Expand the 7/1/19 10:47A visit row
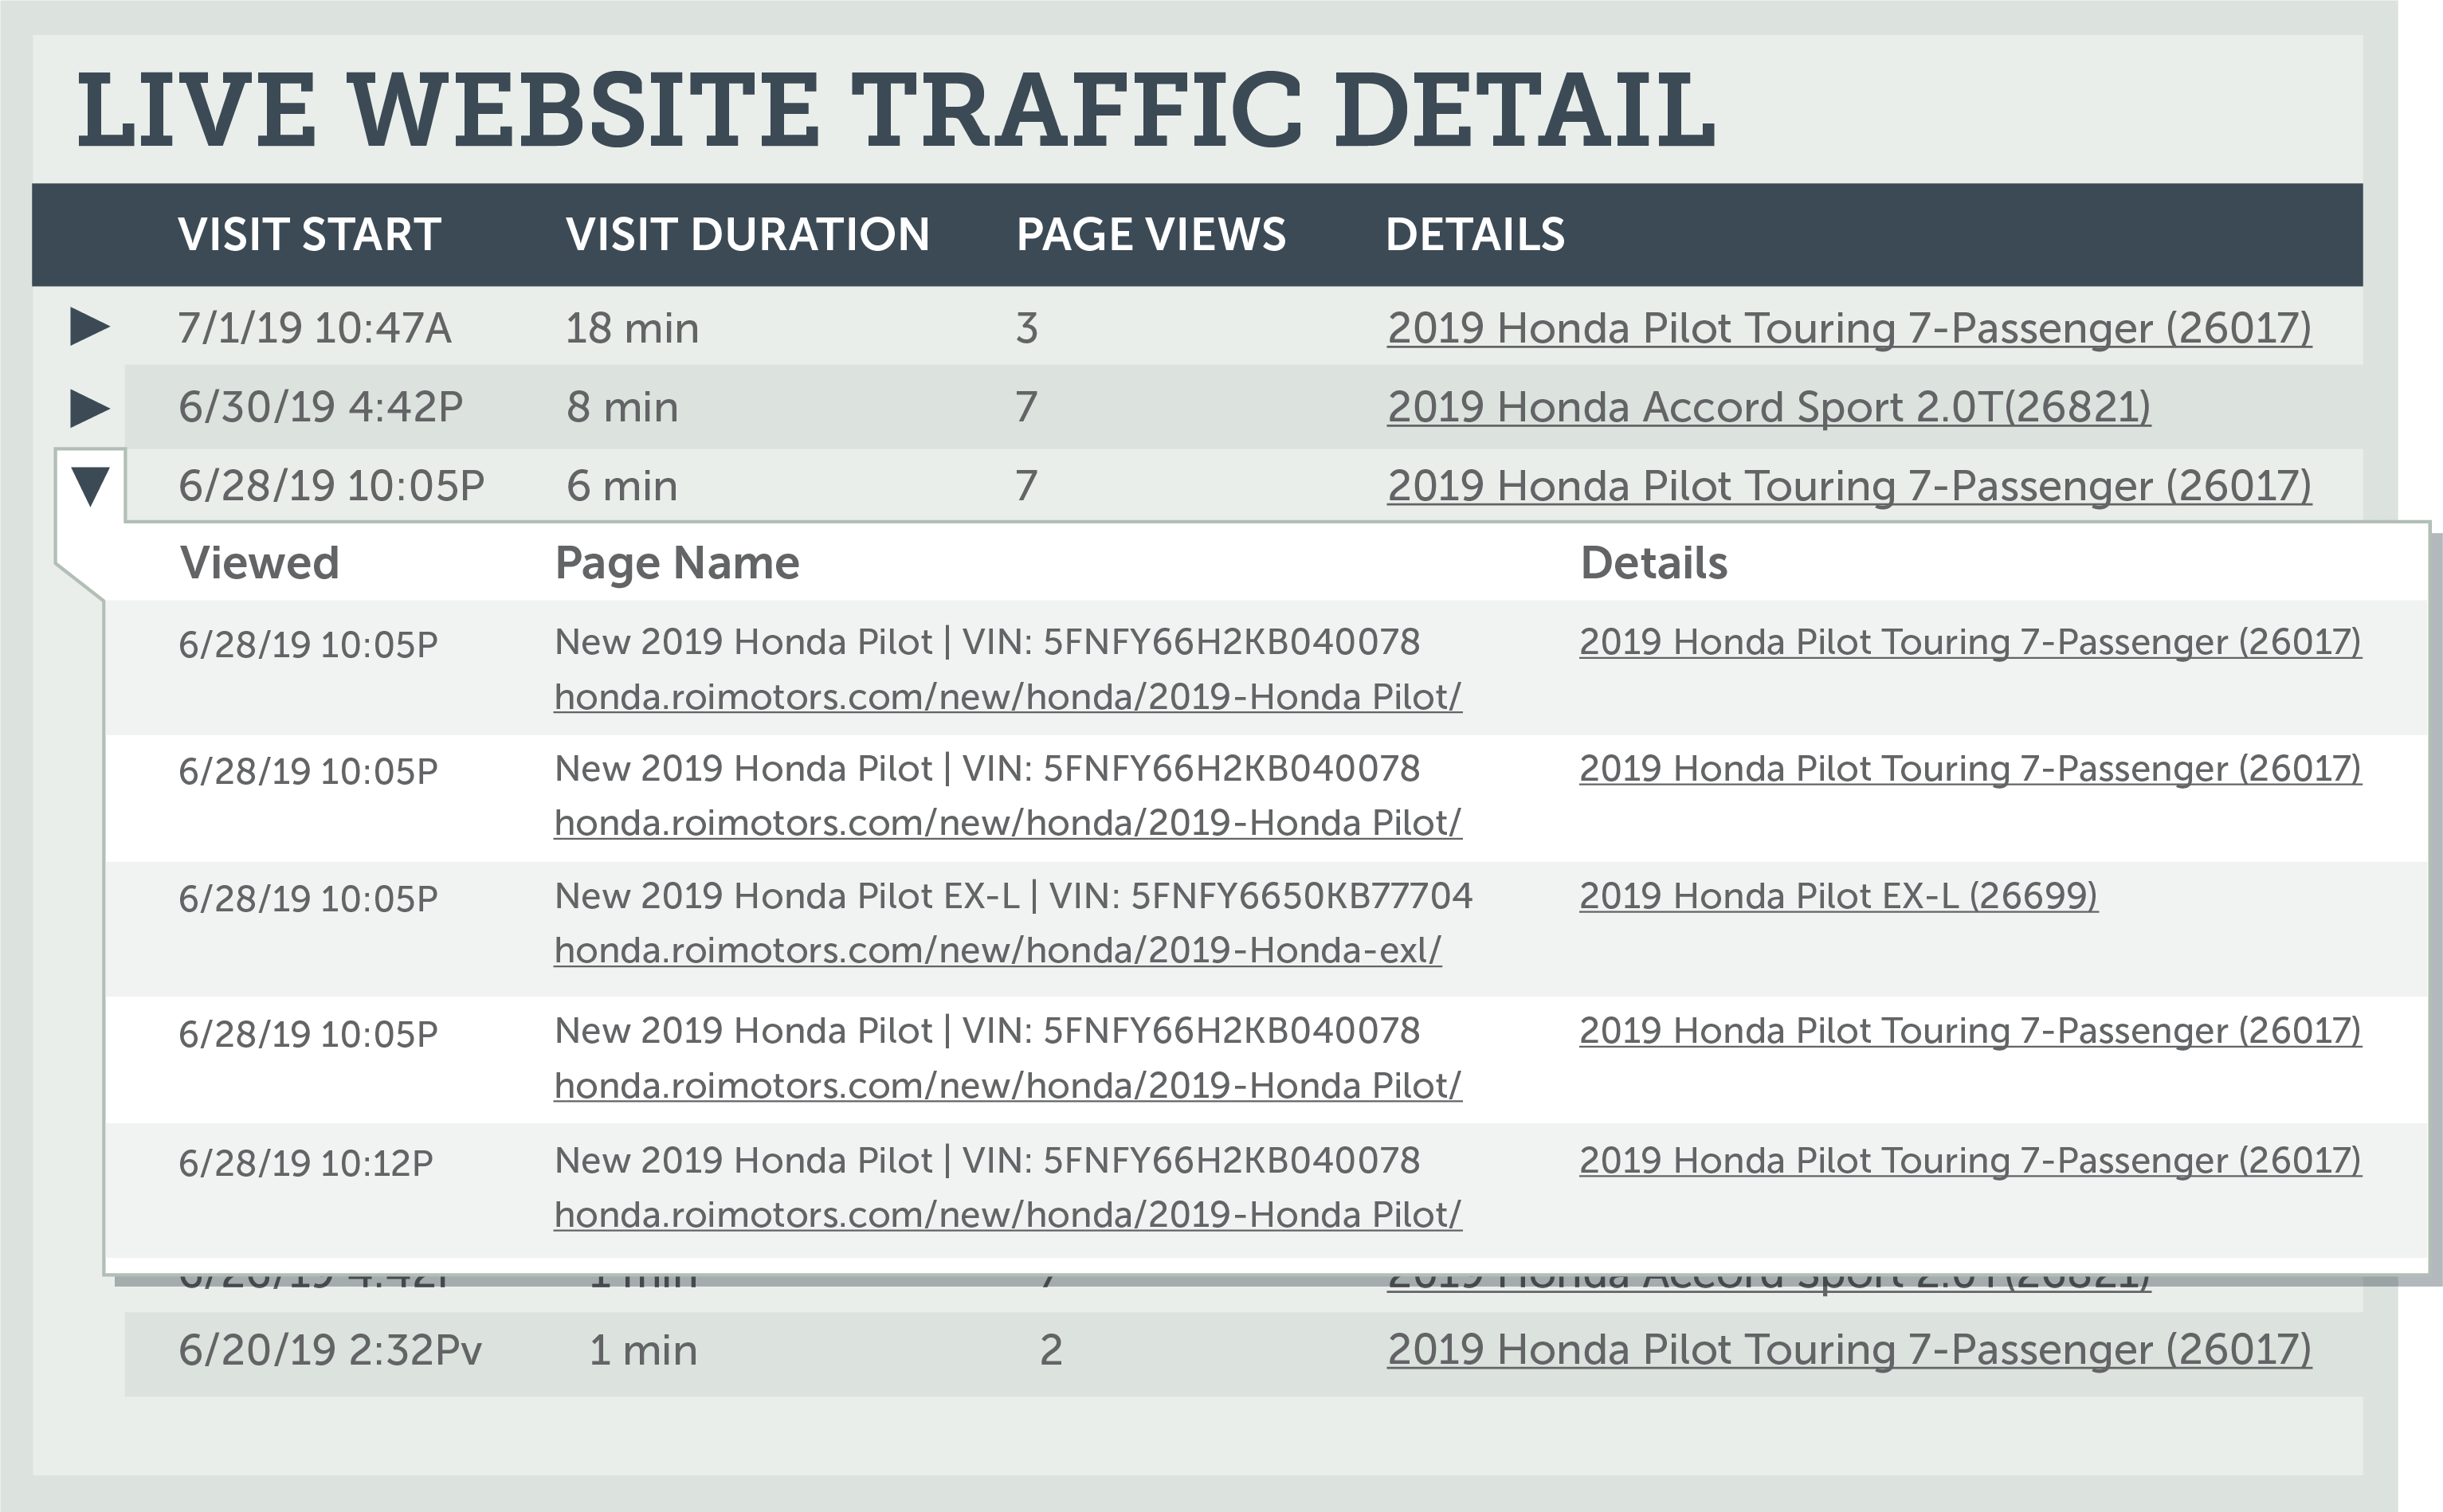 [89, 327]
